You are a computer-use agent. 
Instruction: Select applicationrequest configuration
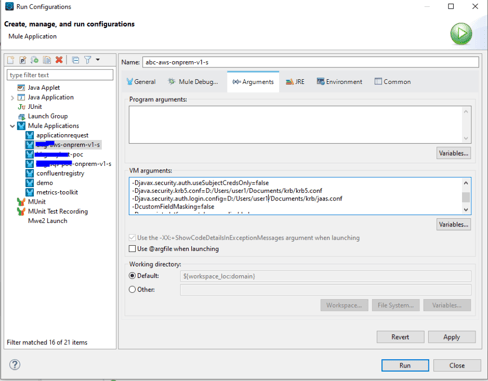point(62,135)
